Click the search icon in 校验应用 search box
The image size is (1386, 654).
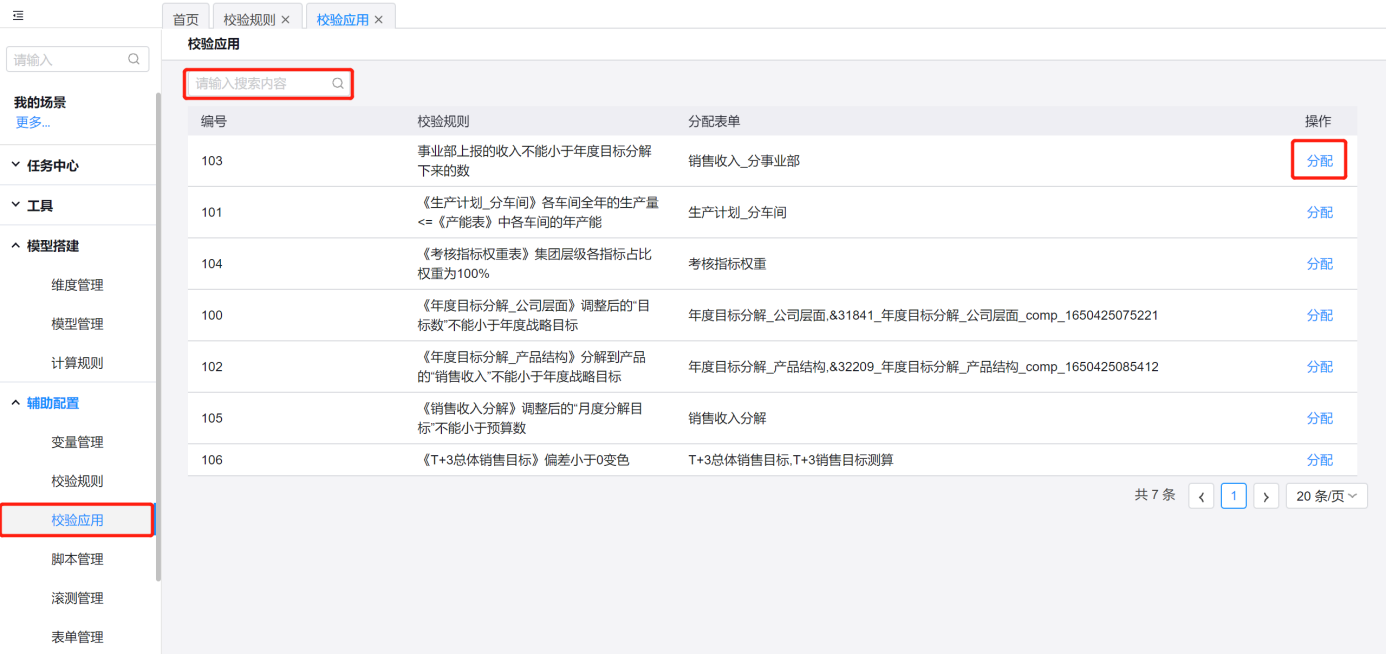(338, 84)
